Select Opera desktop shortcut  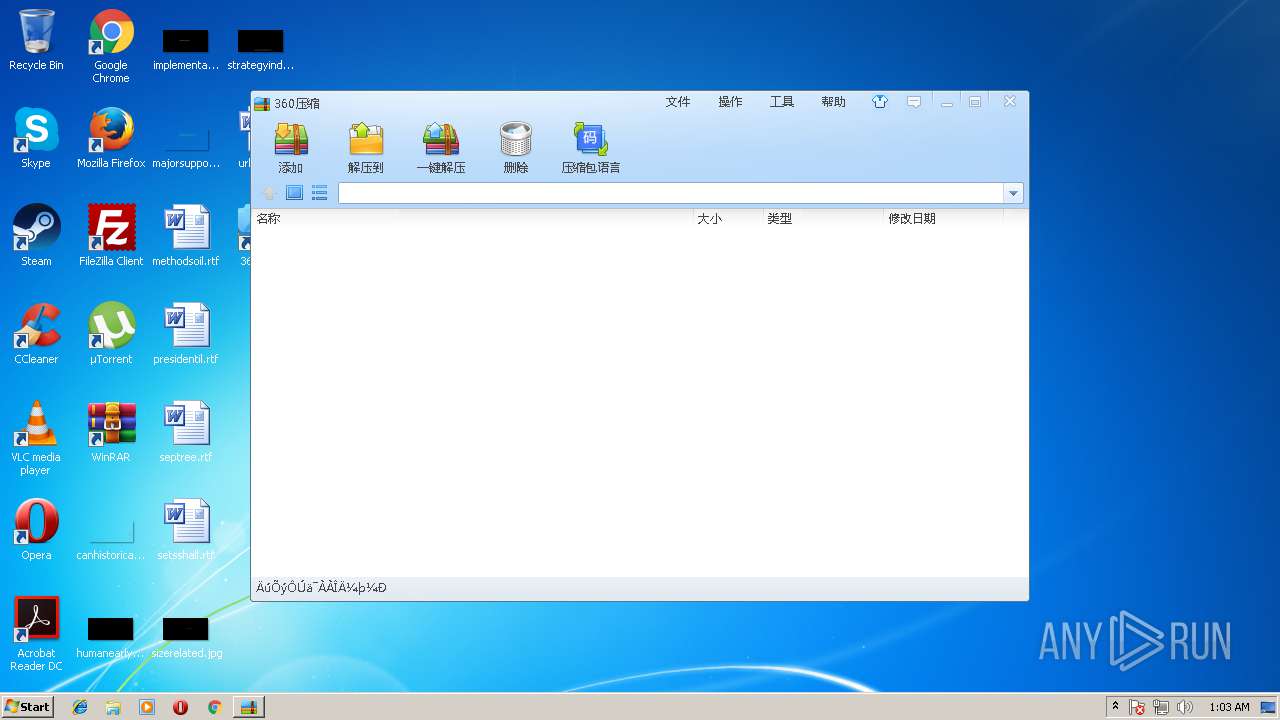(36, 530)
